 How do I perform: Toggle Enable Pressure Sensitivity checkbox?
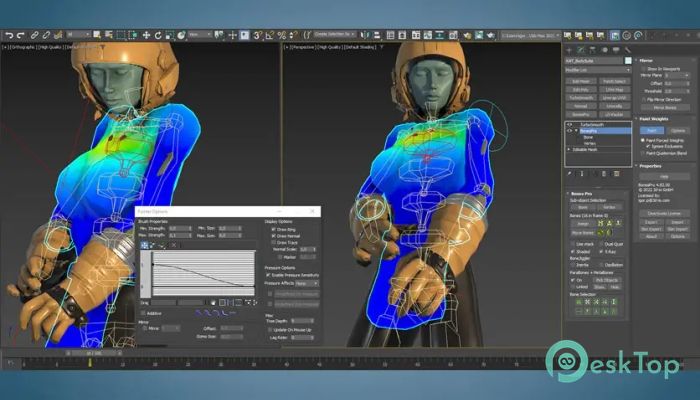click(268, 275)
